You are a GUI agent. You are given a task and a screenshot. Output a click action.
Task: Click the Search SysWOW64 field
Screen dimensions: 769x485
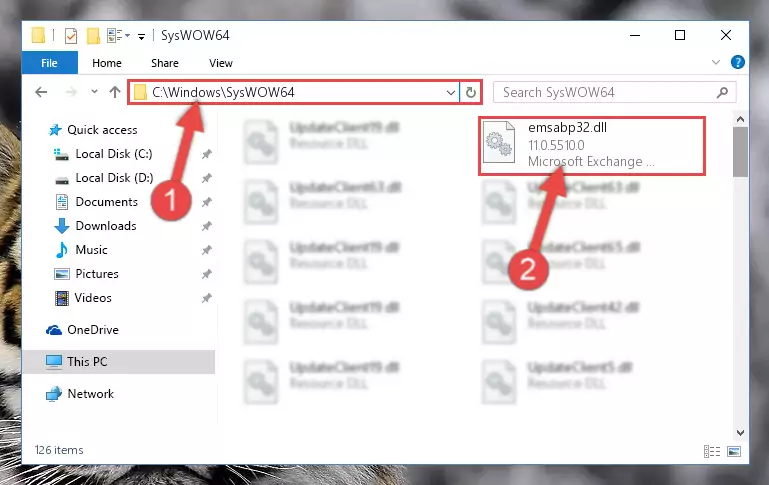(606, 92)
